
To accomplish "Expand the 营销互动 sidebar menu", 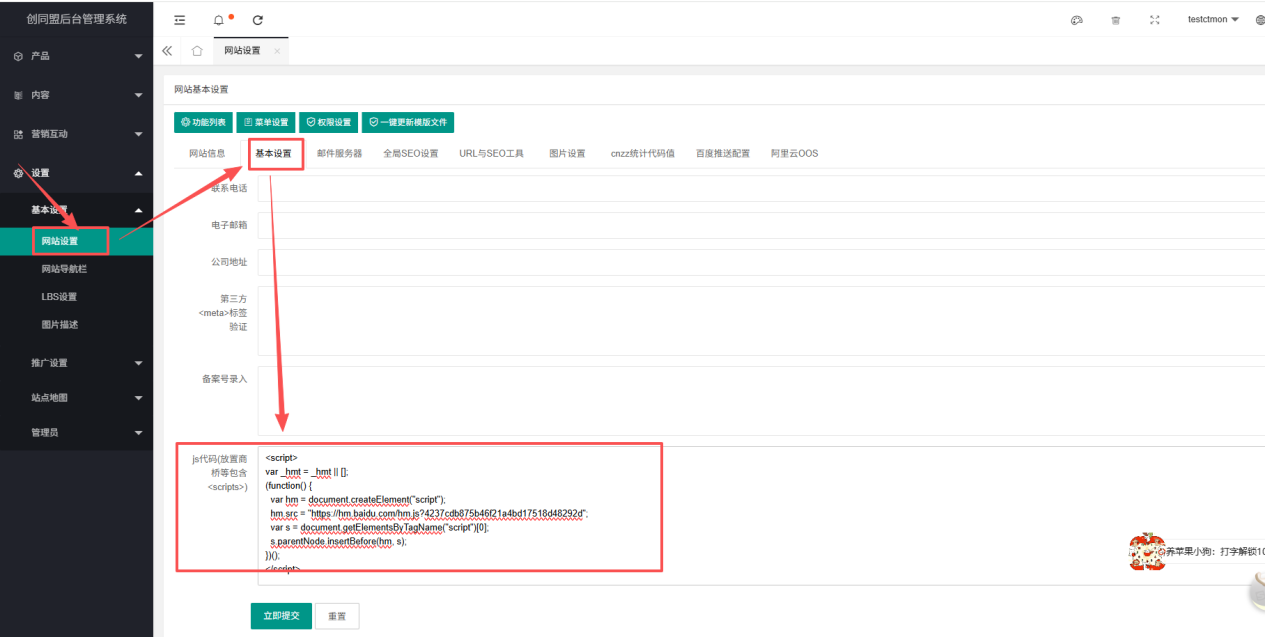I will (76, 134).
